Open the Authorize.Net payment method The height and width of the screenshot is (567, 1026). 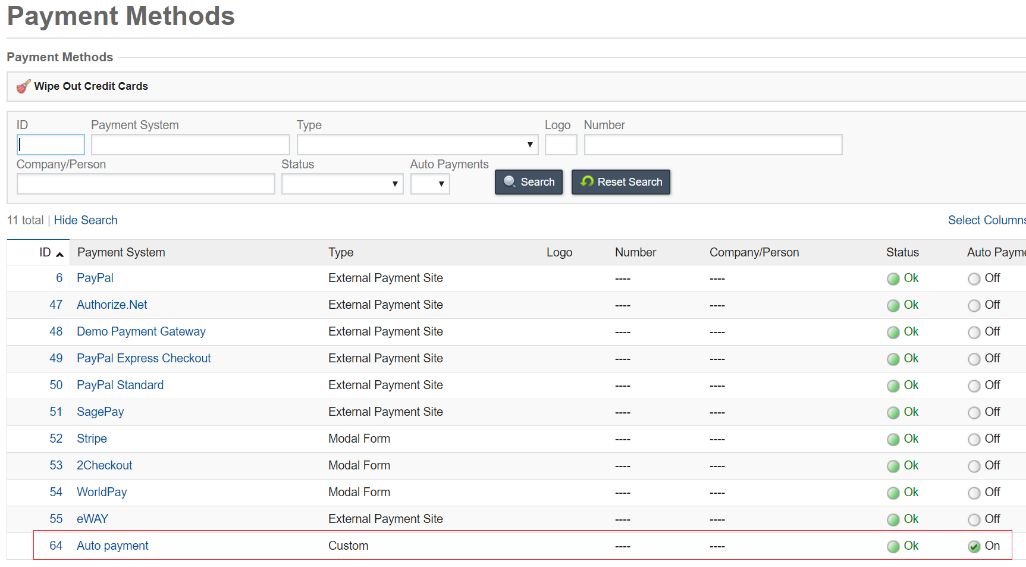click(x=112, y=305)
